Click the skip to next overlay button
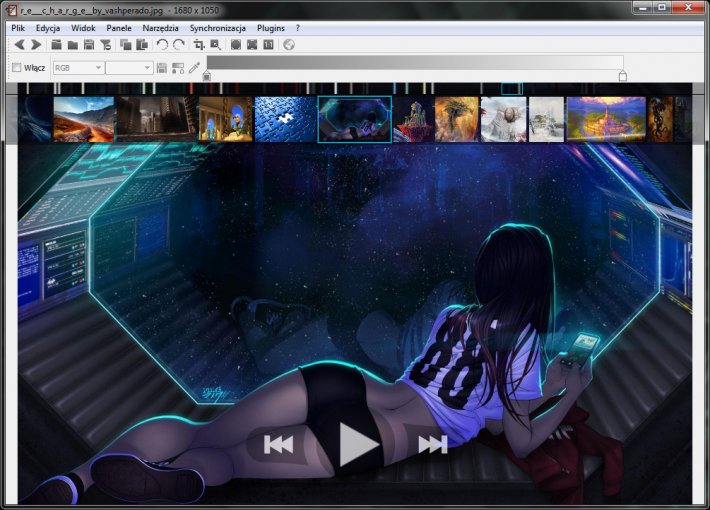This screenshot has height=510, width=710. (x=433, y=444)
